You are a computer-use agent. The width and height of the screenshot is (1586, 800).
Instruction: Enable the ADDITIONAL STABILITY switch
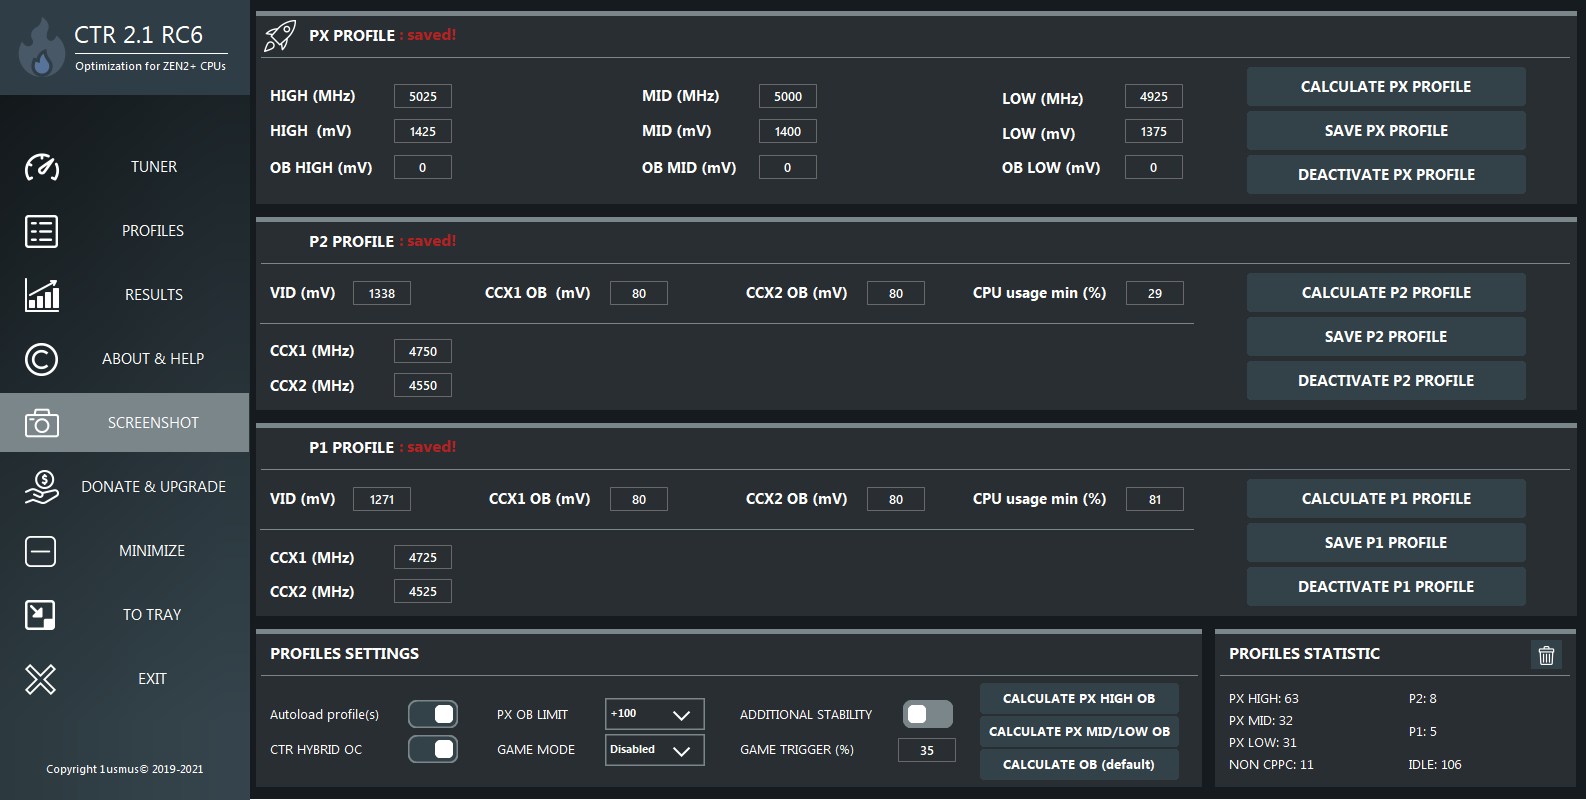(x=928, y=714)
